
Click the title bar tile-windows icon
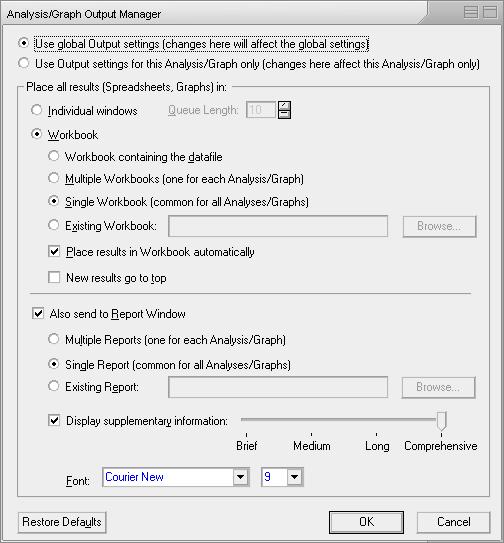pyautogui.click(x=471, y=12)
